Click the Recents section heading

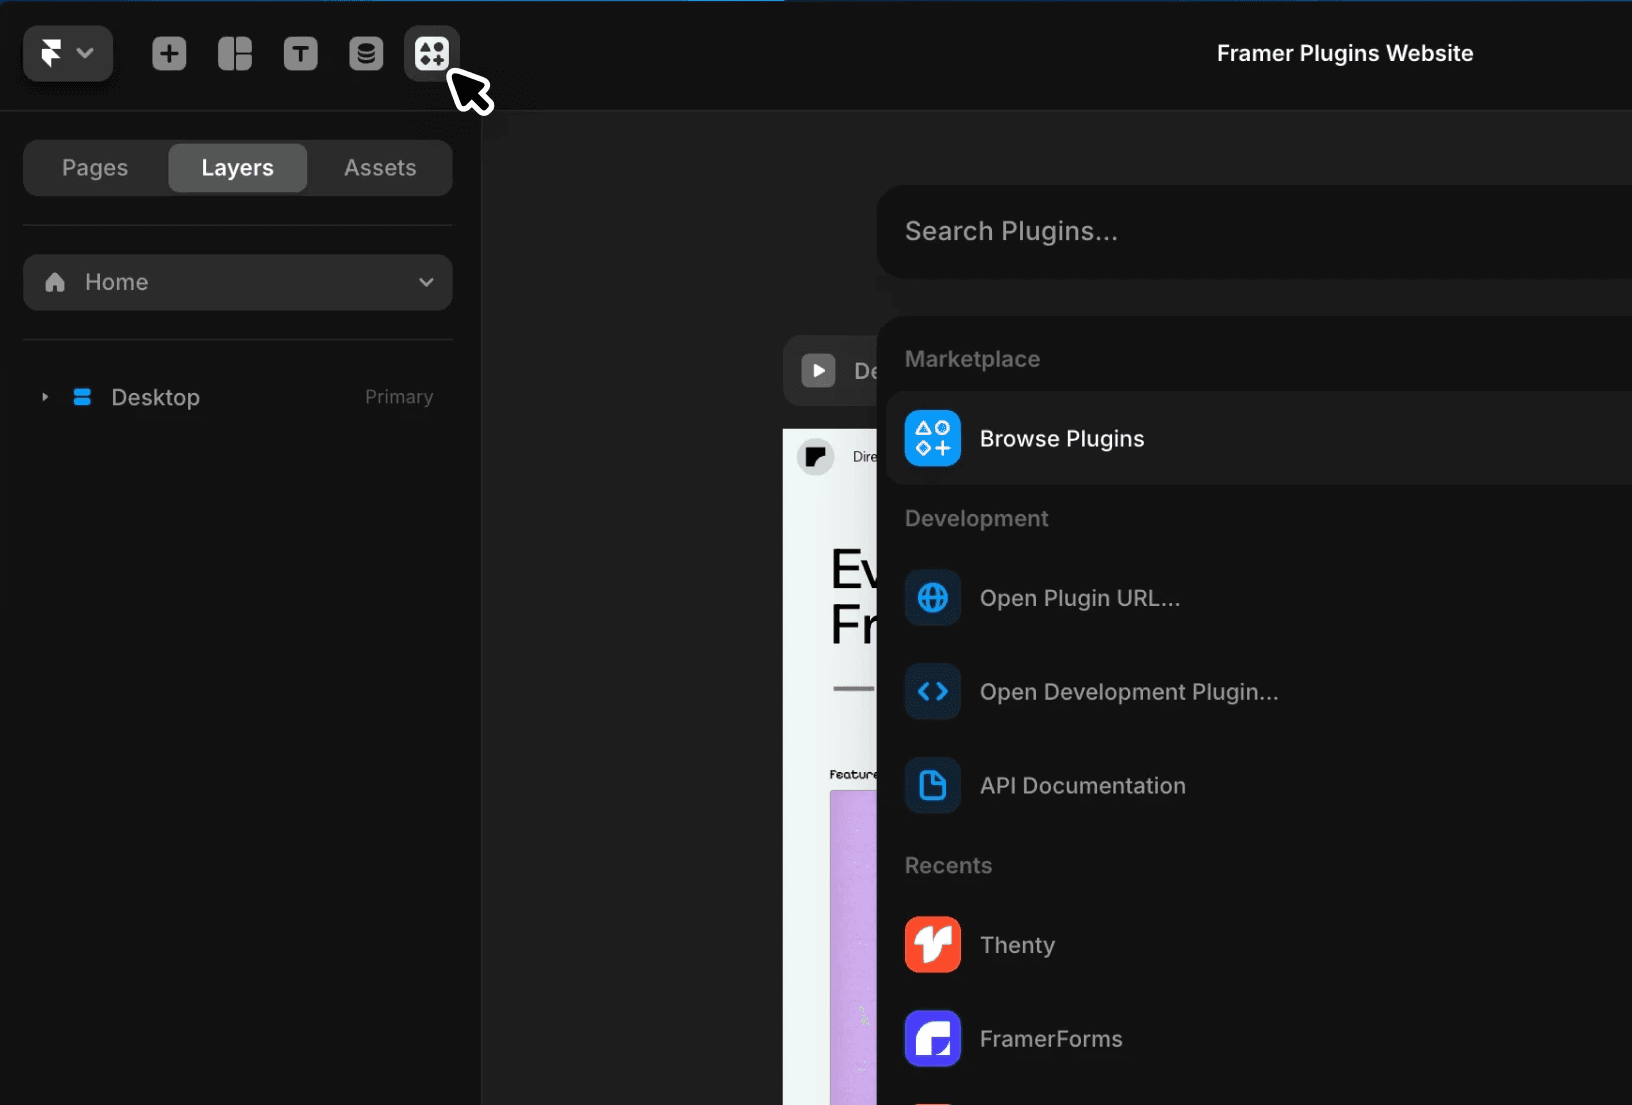pos(948,866)
